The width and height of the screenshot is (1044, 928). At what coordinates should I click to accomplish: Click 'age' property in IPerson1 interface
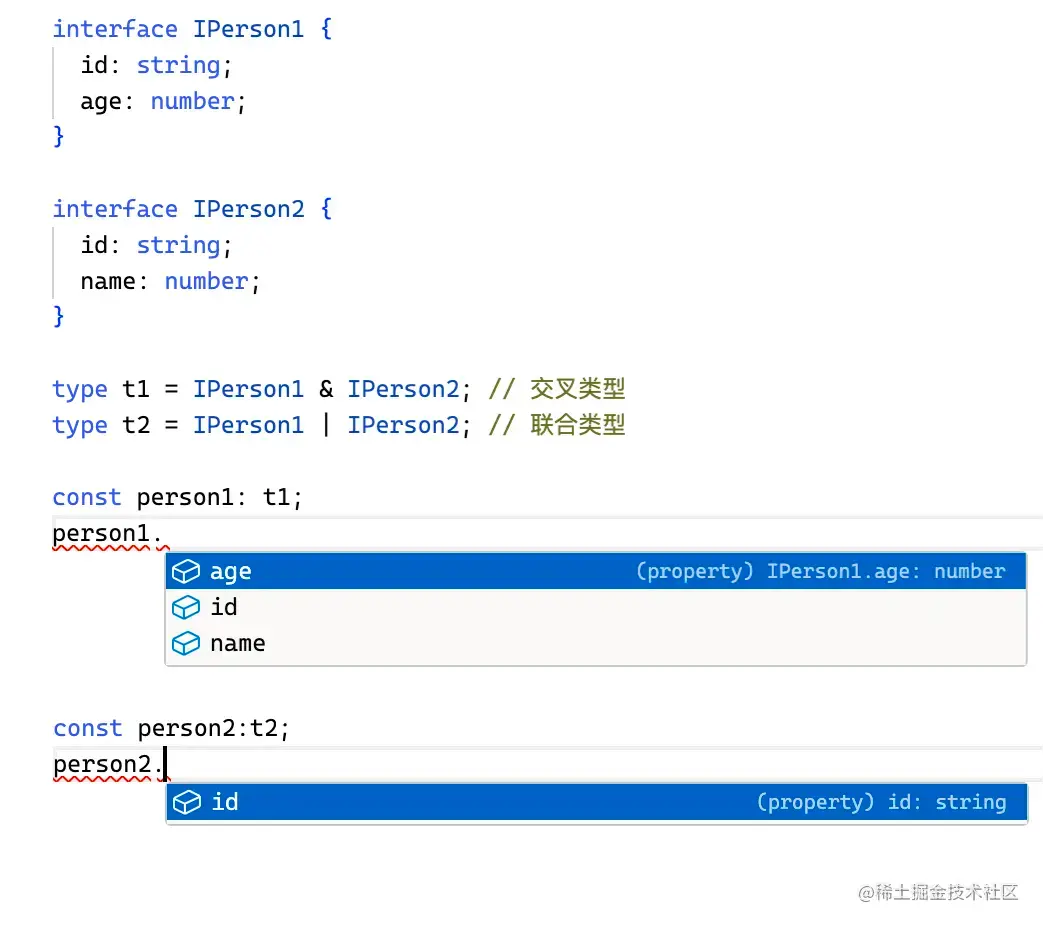click(101, 102)
